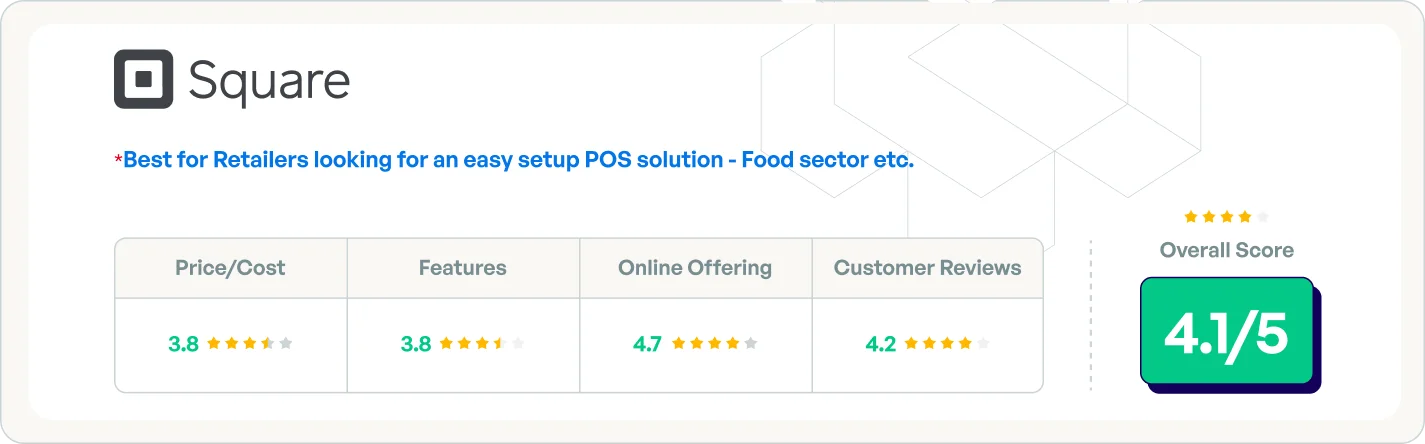The height and width of the screenshot is (444, 1425).
Task: Select the Online Offering column header
Action: (695, 268)
